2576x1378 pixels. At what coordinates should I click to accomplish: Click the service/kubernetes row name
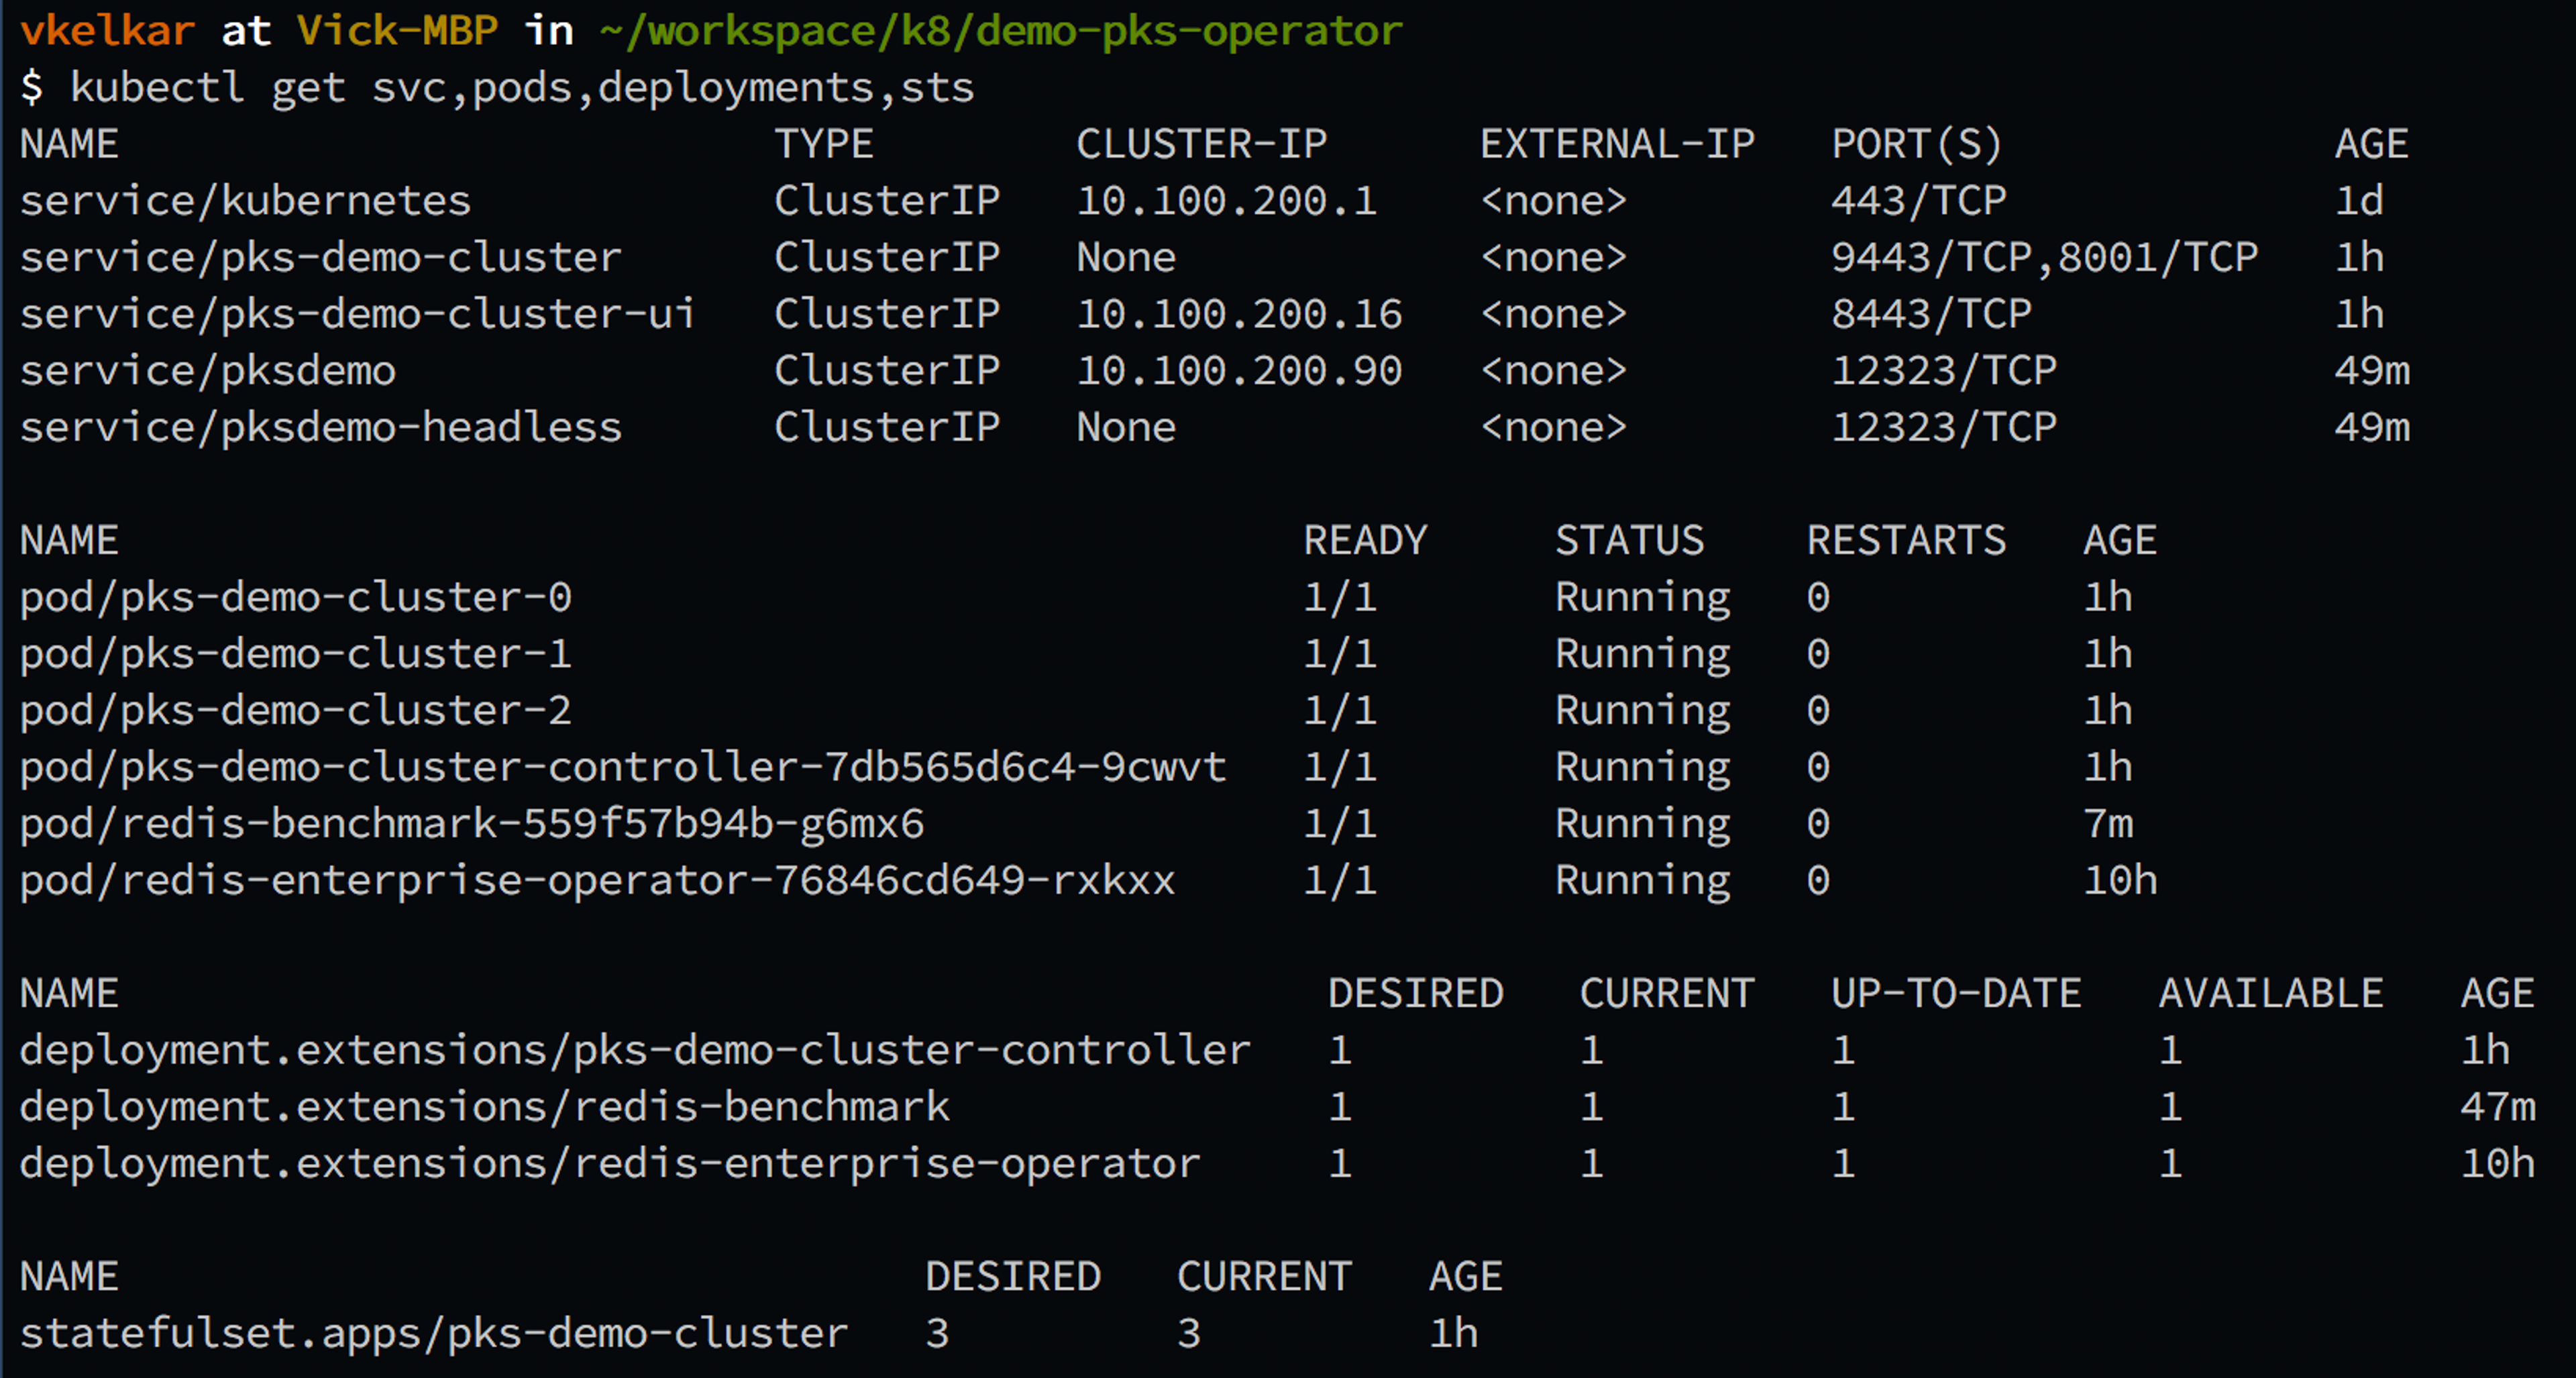[245, 201]
